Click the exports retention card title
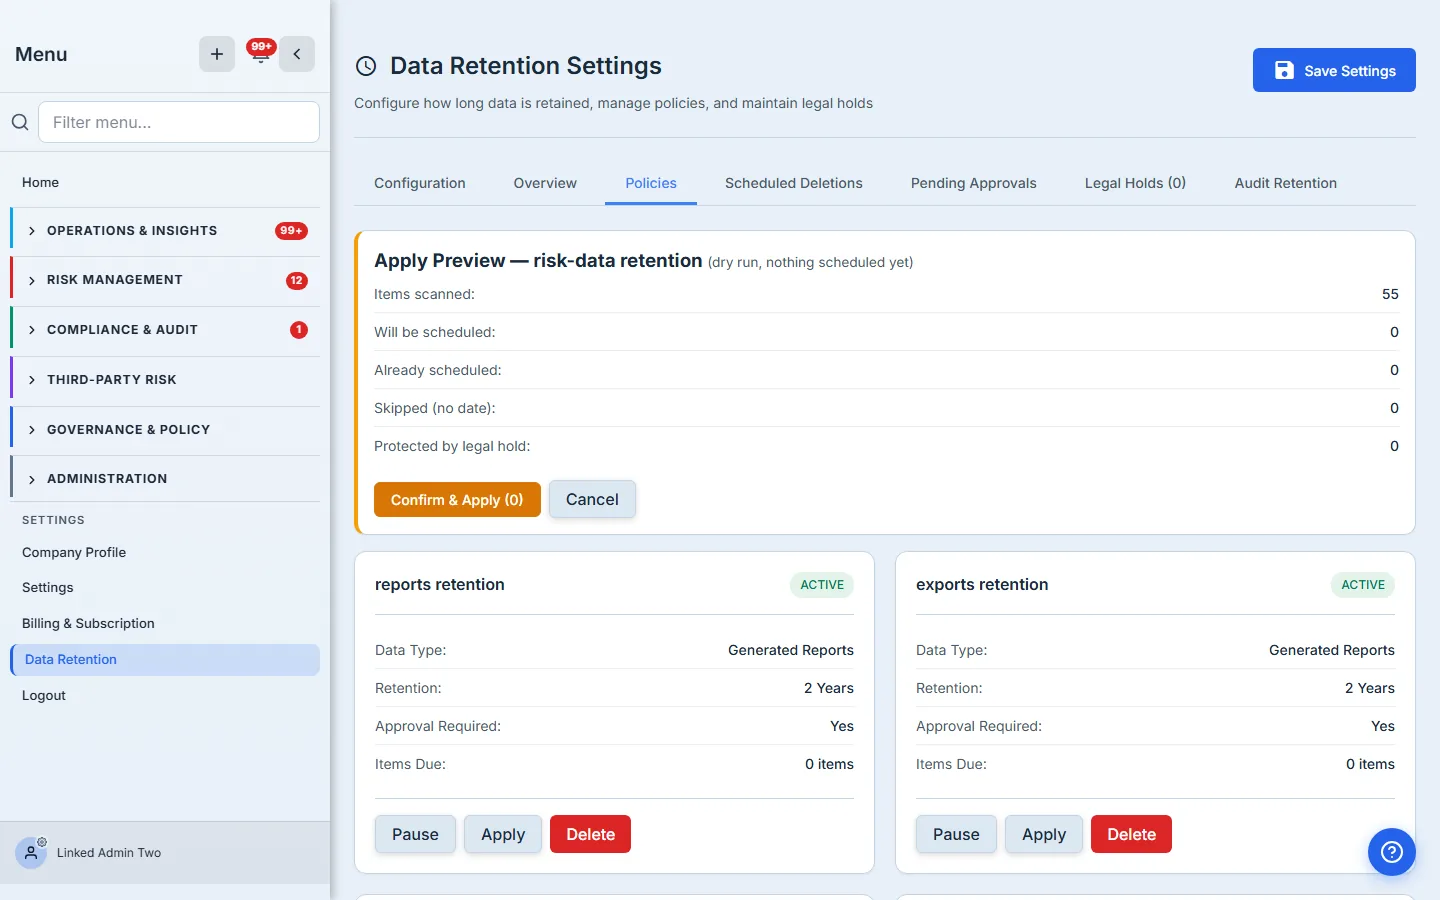Screen dimensions: 1440x900 pyautogui.click(x=982, y=585)
